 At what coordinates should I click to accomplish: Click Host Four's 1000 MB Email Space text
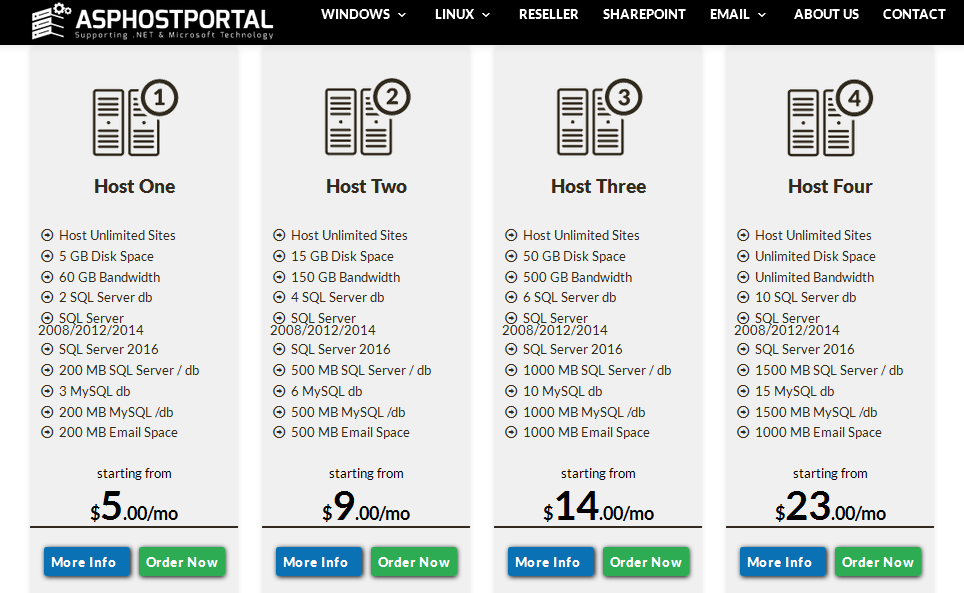coord(818,433)
